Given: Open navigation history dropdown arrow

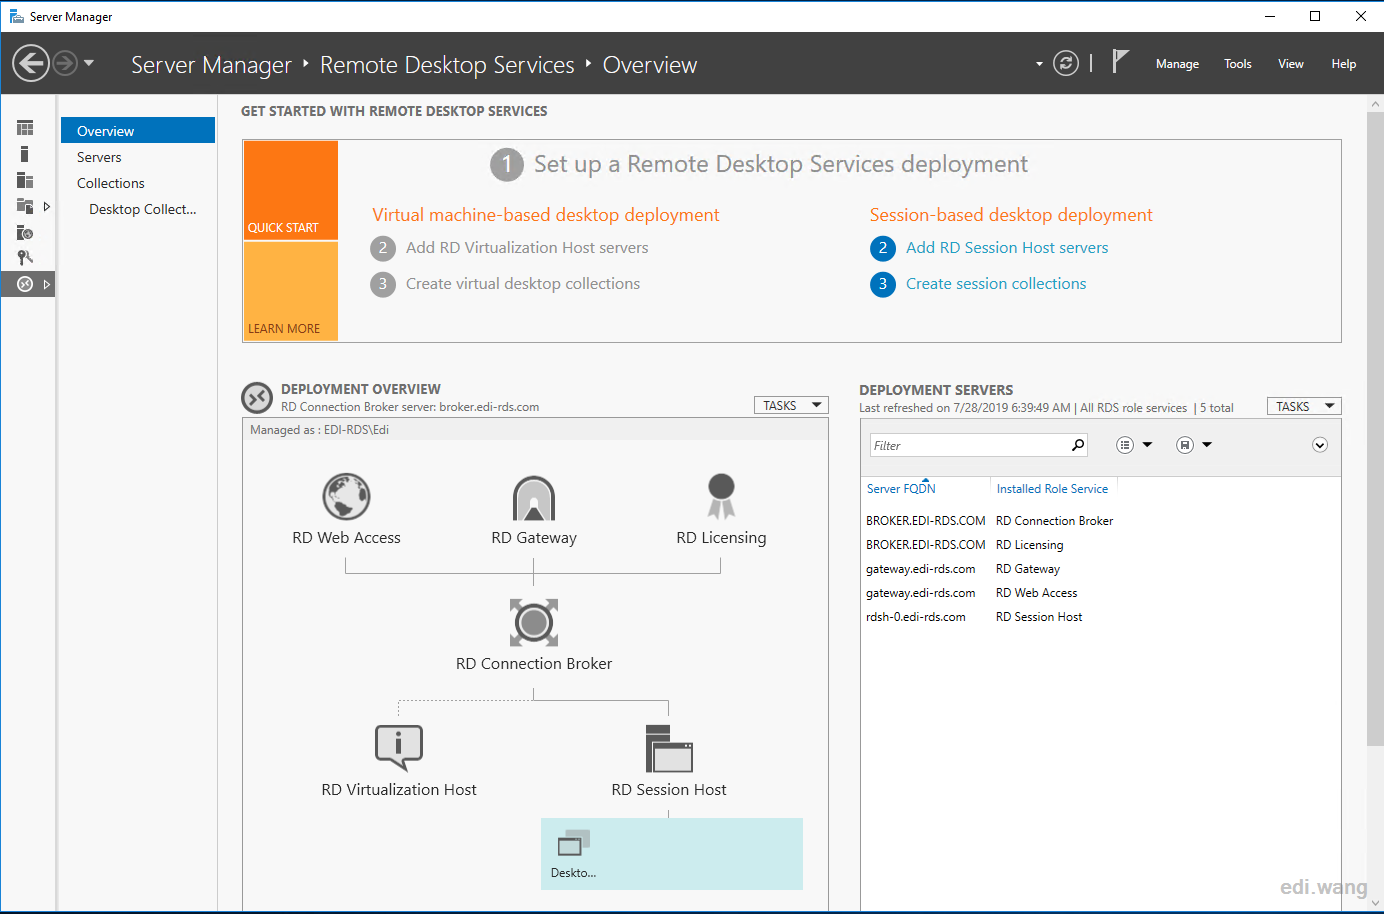Looking at the screenshot, I should pos(89,63).
